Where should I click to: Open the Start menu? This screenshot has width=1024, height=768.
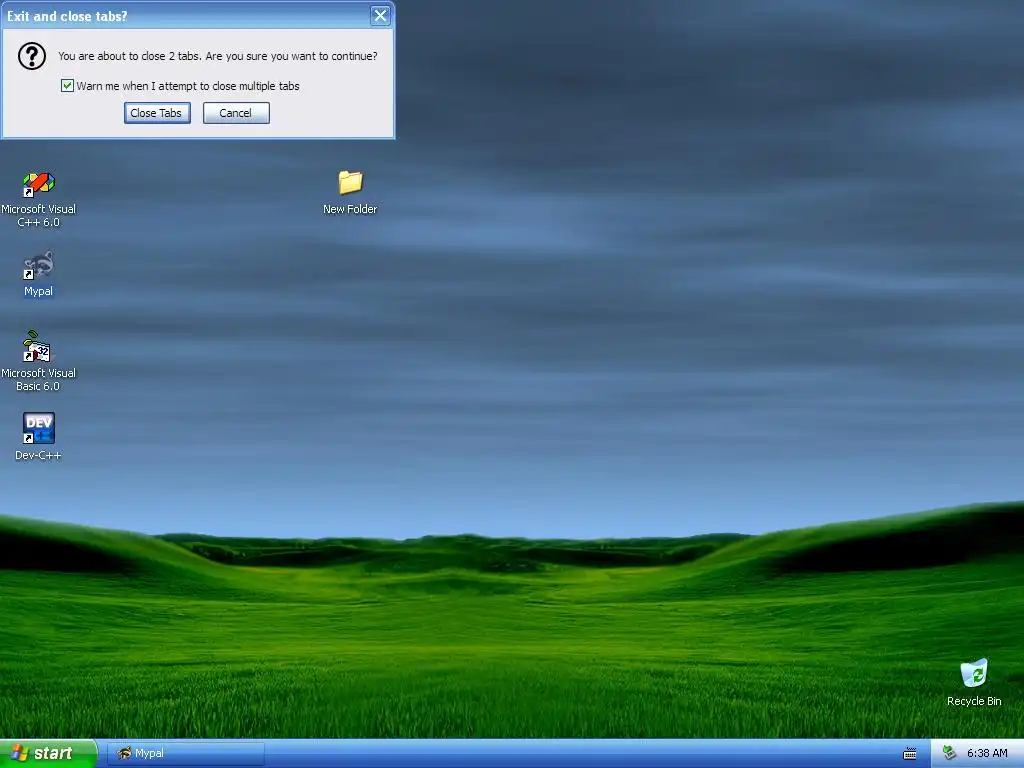(x=48, y=753)
